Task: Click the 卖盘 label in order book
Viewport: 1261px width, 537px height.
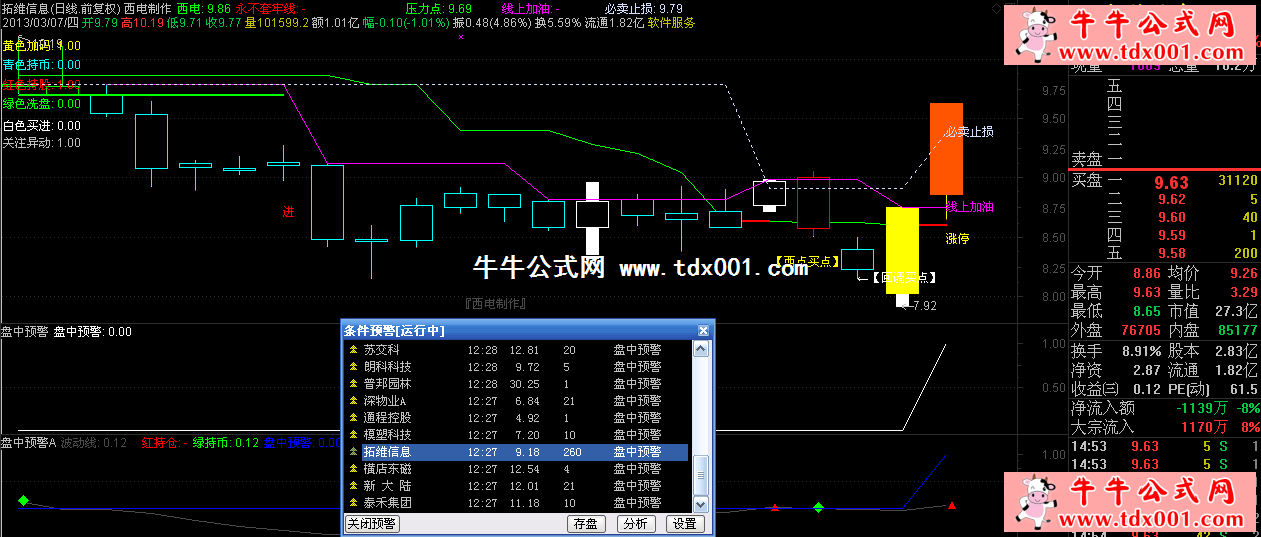Action: coord(1087,159)
